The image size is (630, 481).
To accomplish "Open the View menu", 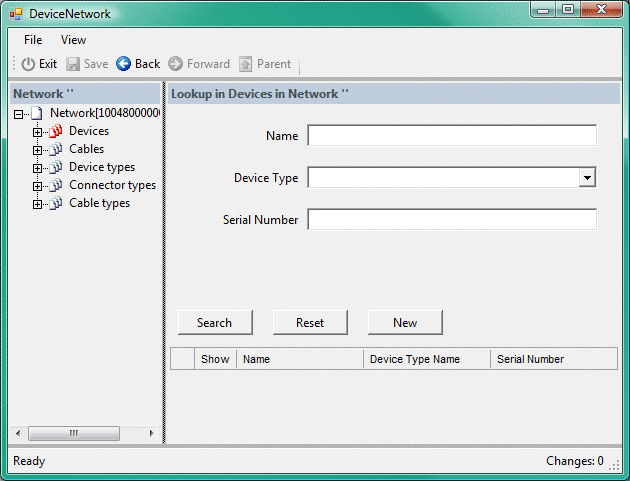I will coord(73,40).
